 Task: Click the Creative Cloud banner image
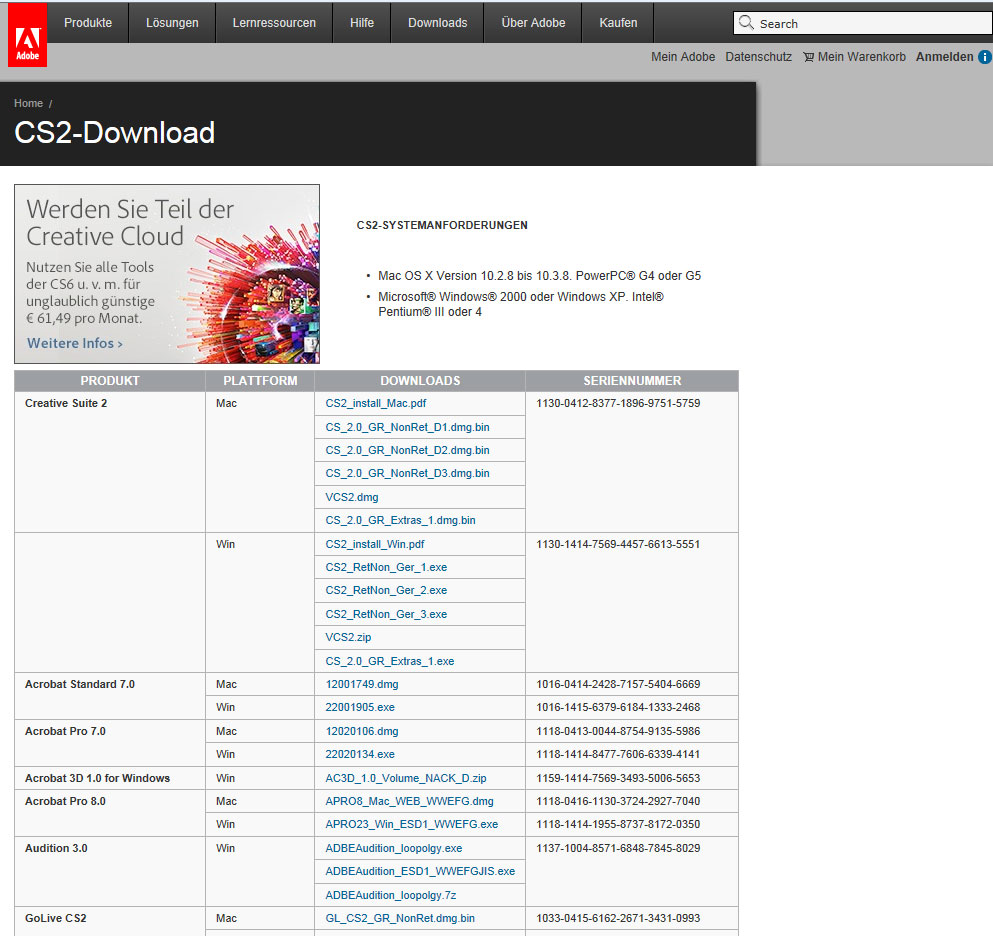pyautogui.click(x=167, y=274)
